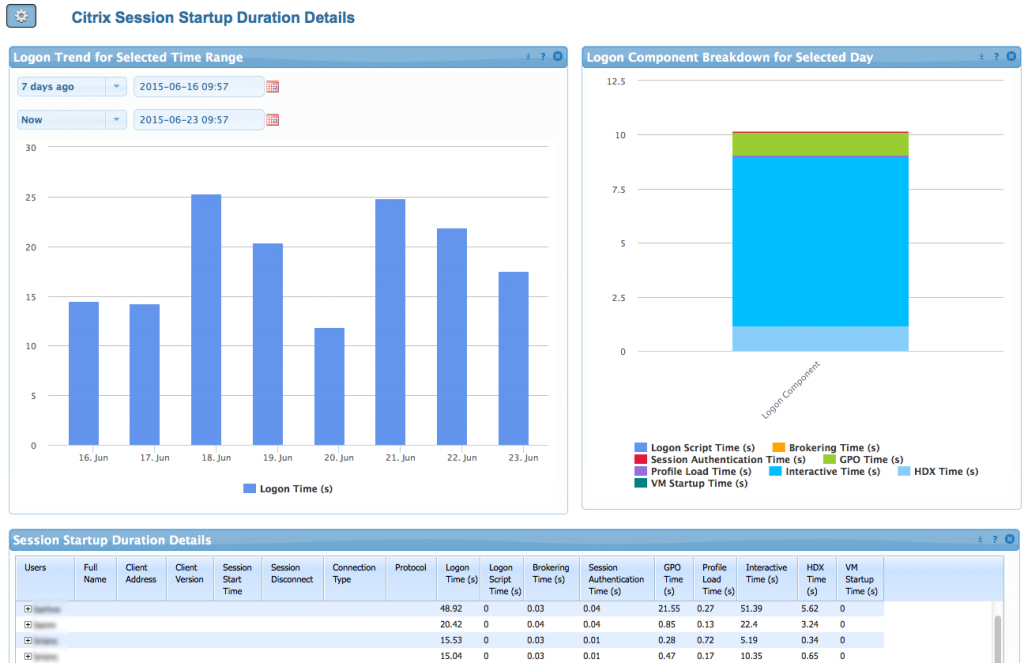Toggle Profile Load Time (s) legend entry
The height and width of the screenshot is (663, 1024).
click(x=694, y=471)
